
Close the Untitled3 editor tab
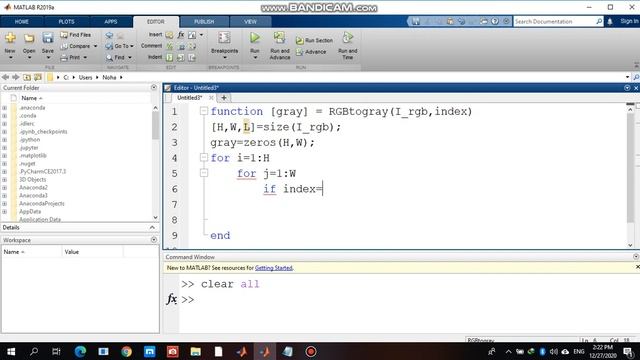click(x=211, y=98)
